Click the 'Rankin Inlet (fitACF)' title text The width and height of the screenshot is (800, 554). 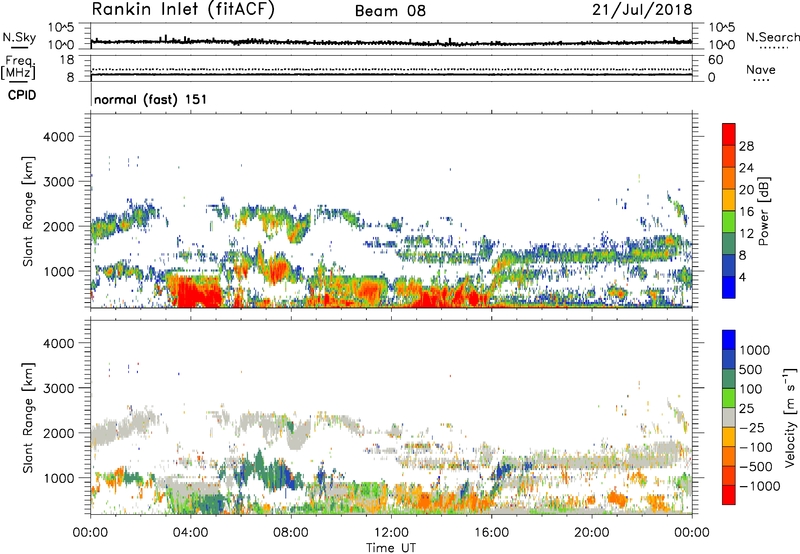(x=183, y=10)
